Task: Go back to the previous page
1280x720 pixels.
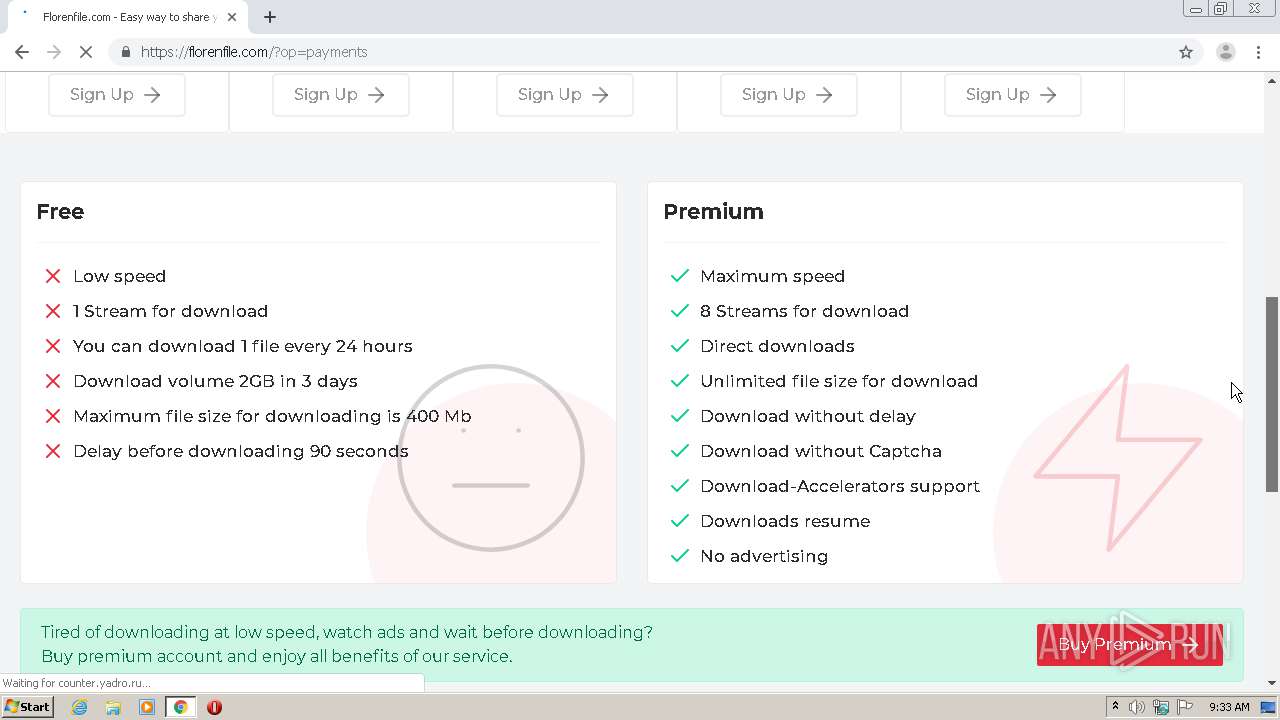Action: (22, 52)
